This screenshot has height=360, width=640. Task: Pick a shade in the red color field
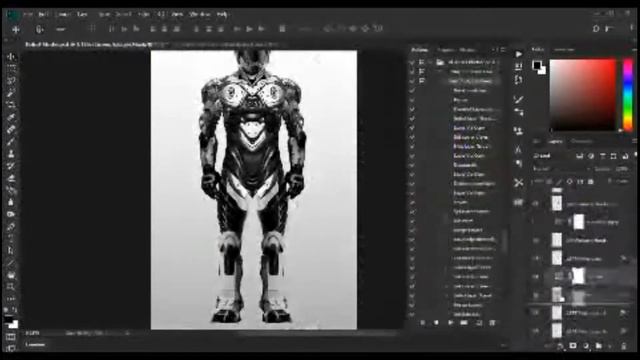coord(582,95)
